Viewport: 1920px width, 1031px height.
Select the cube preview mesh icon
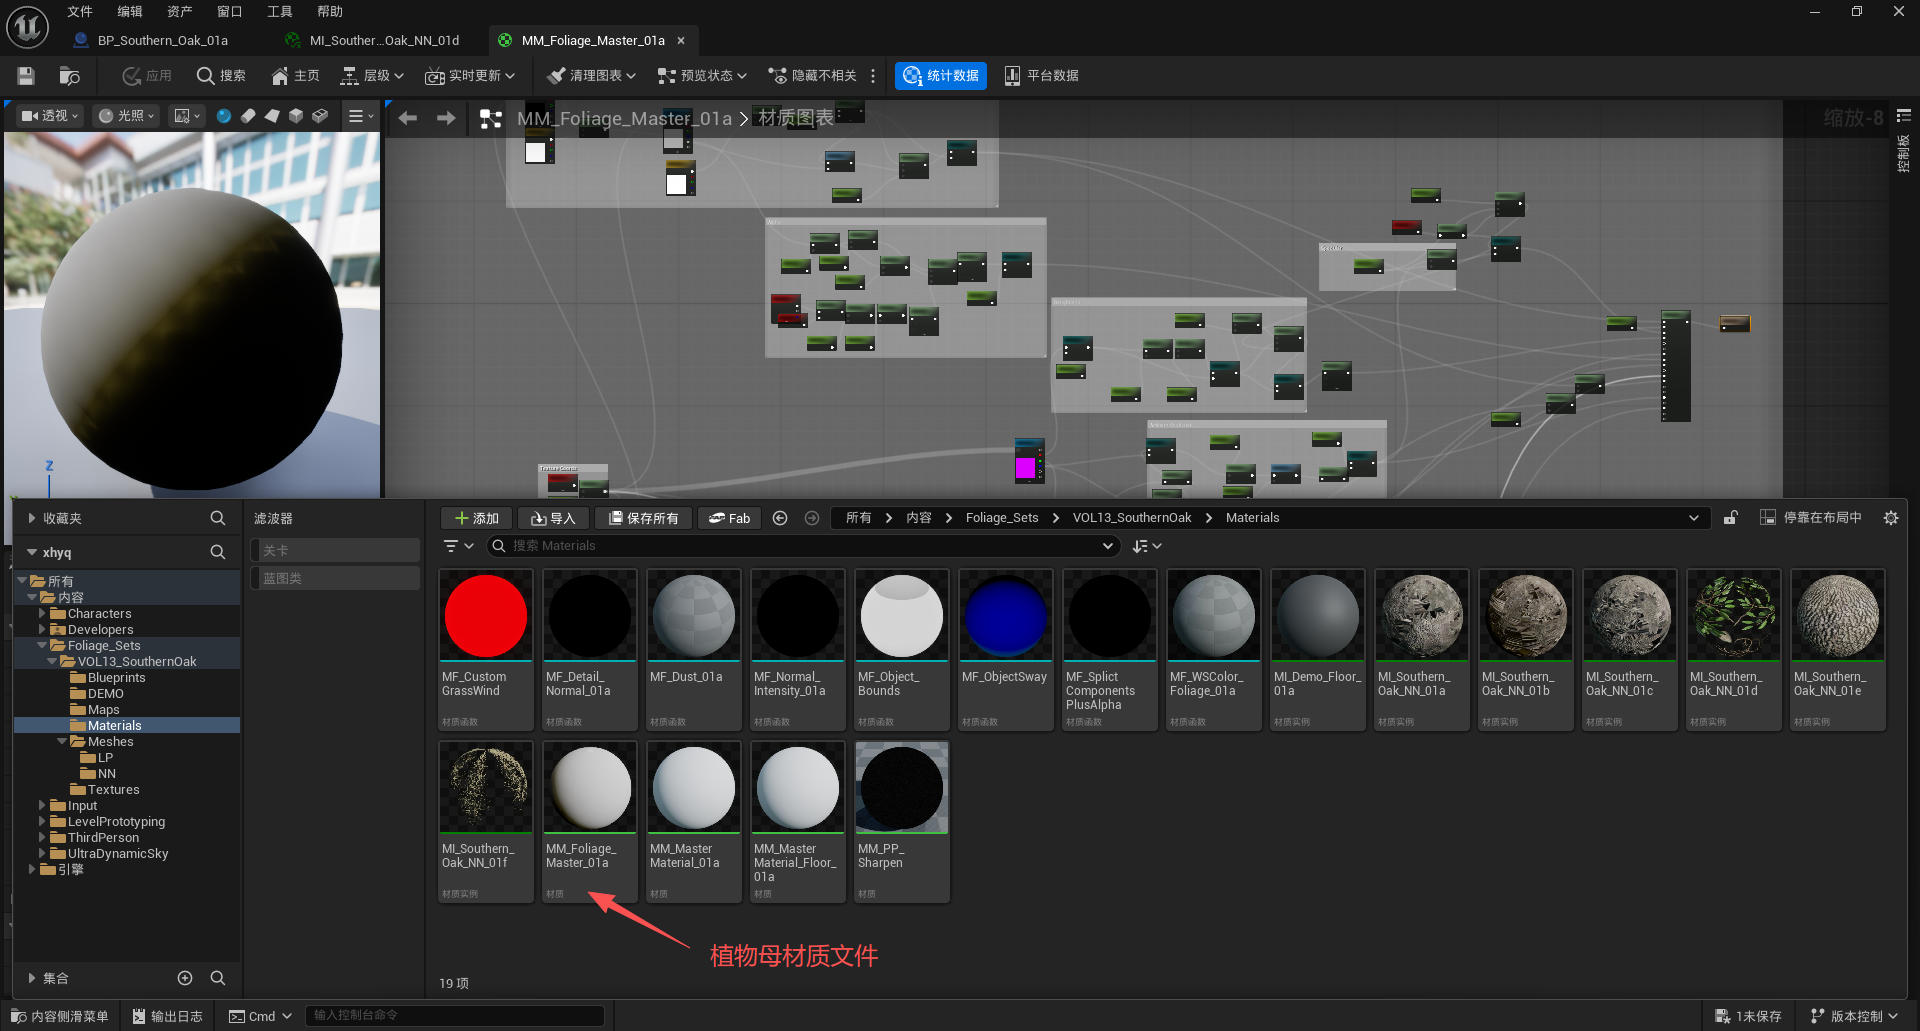(x=296, y=116)
